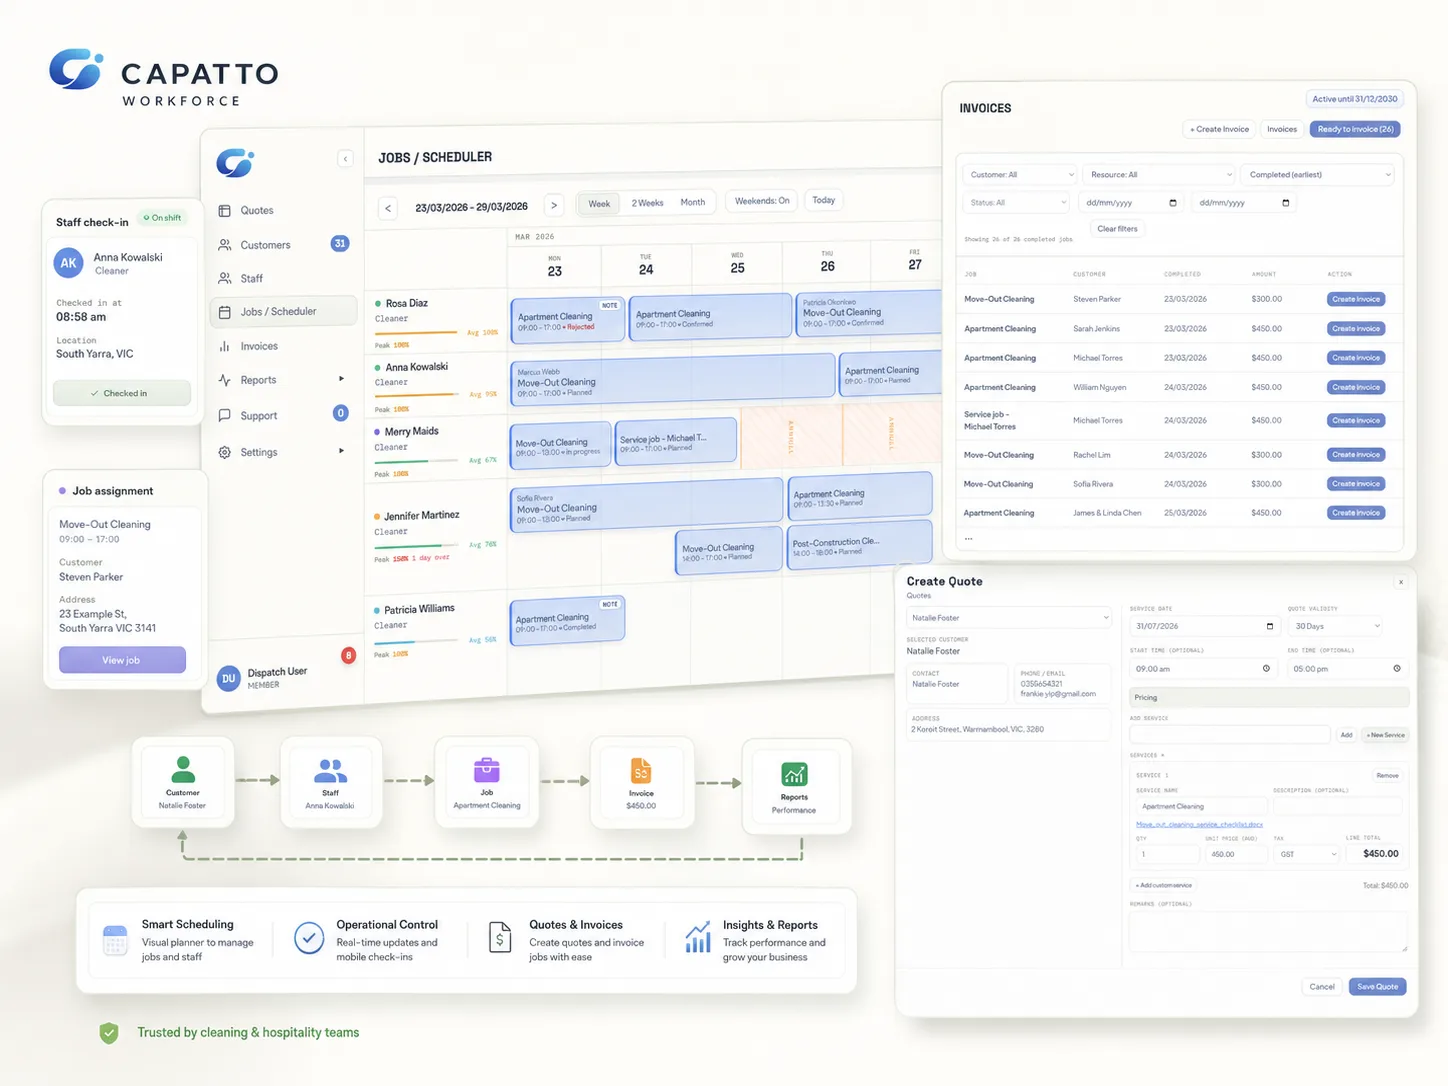Click the Invoice document icon in the workflow
1448x1086 pixels.
[641, 771]
